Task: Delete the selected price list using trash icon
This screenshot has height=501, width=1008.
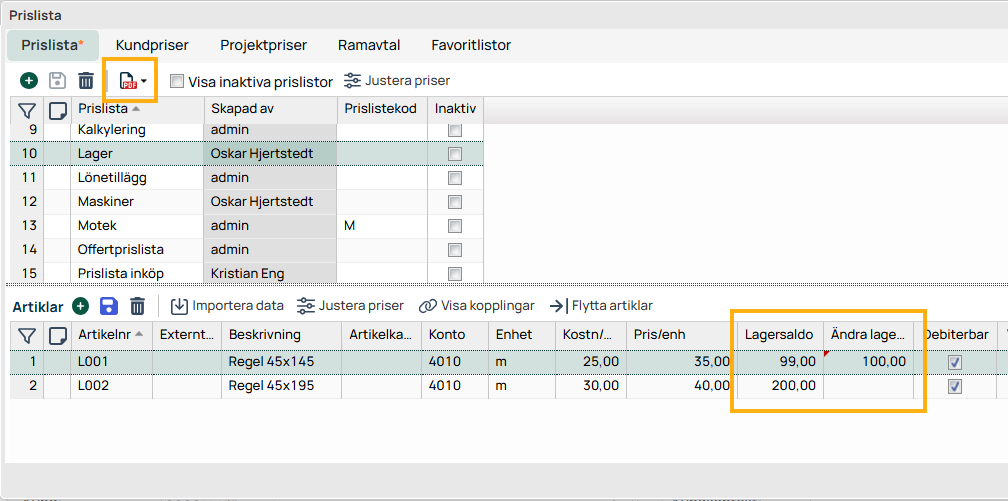Action: coord(86,81)
